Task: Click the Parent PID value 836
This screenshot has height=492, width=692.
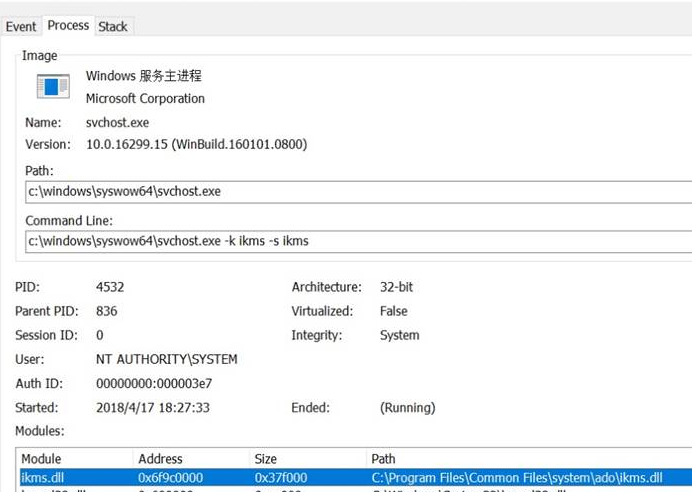Action: pyautogui.click(x=106, y=311)
